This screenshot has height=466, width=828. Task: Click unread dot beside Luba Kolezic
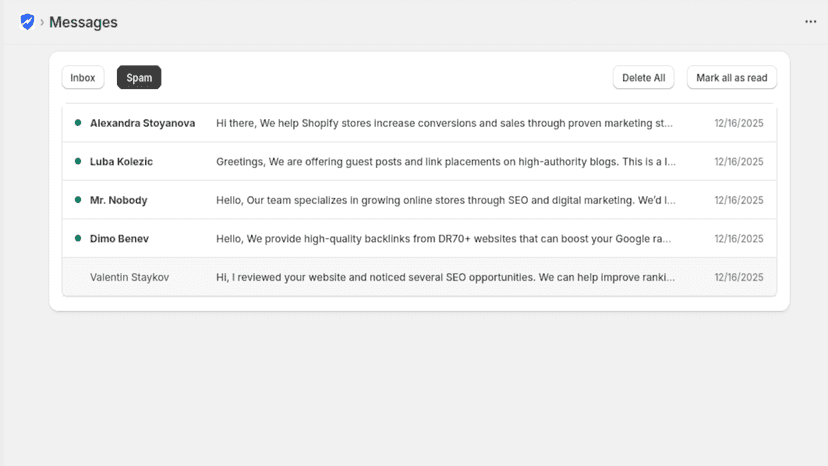[78, 161]
